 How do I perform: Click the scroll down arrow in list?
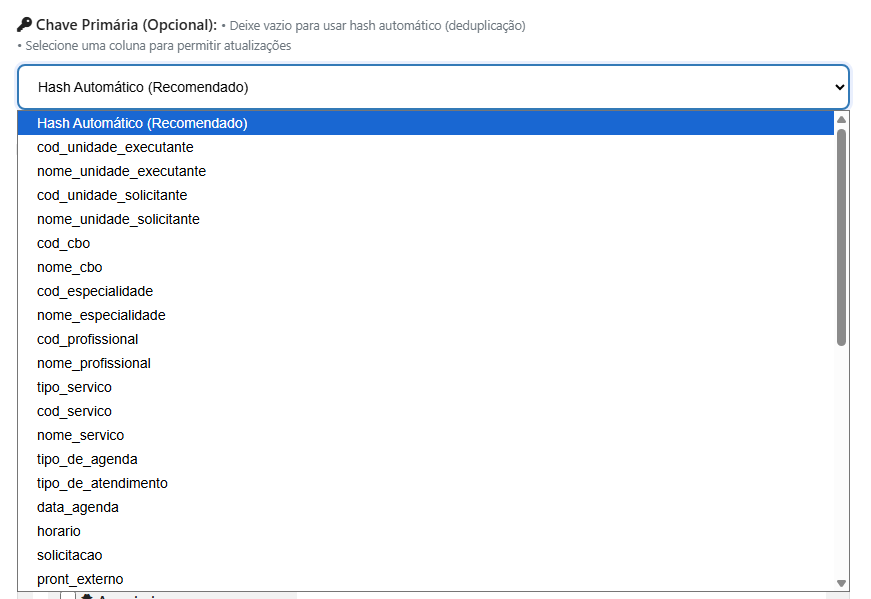tap(841, 583)
